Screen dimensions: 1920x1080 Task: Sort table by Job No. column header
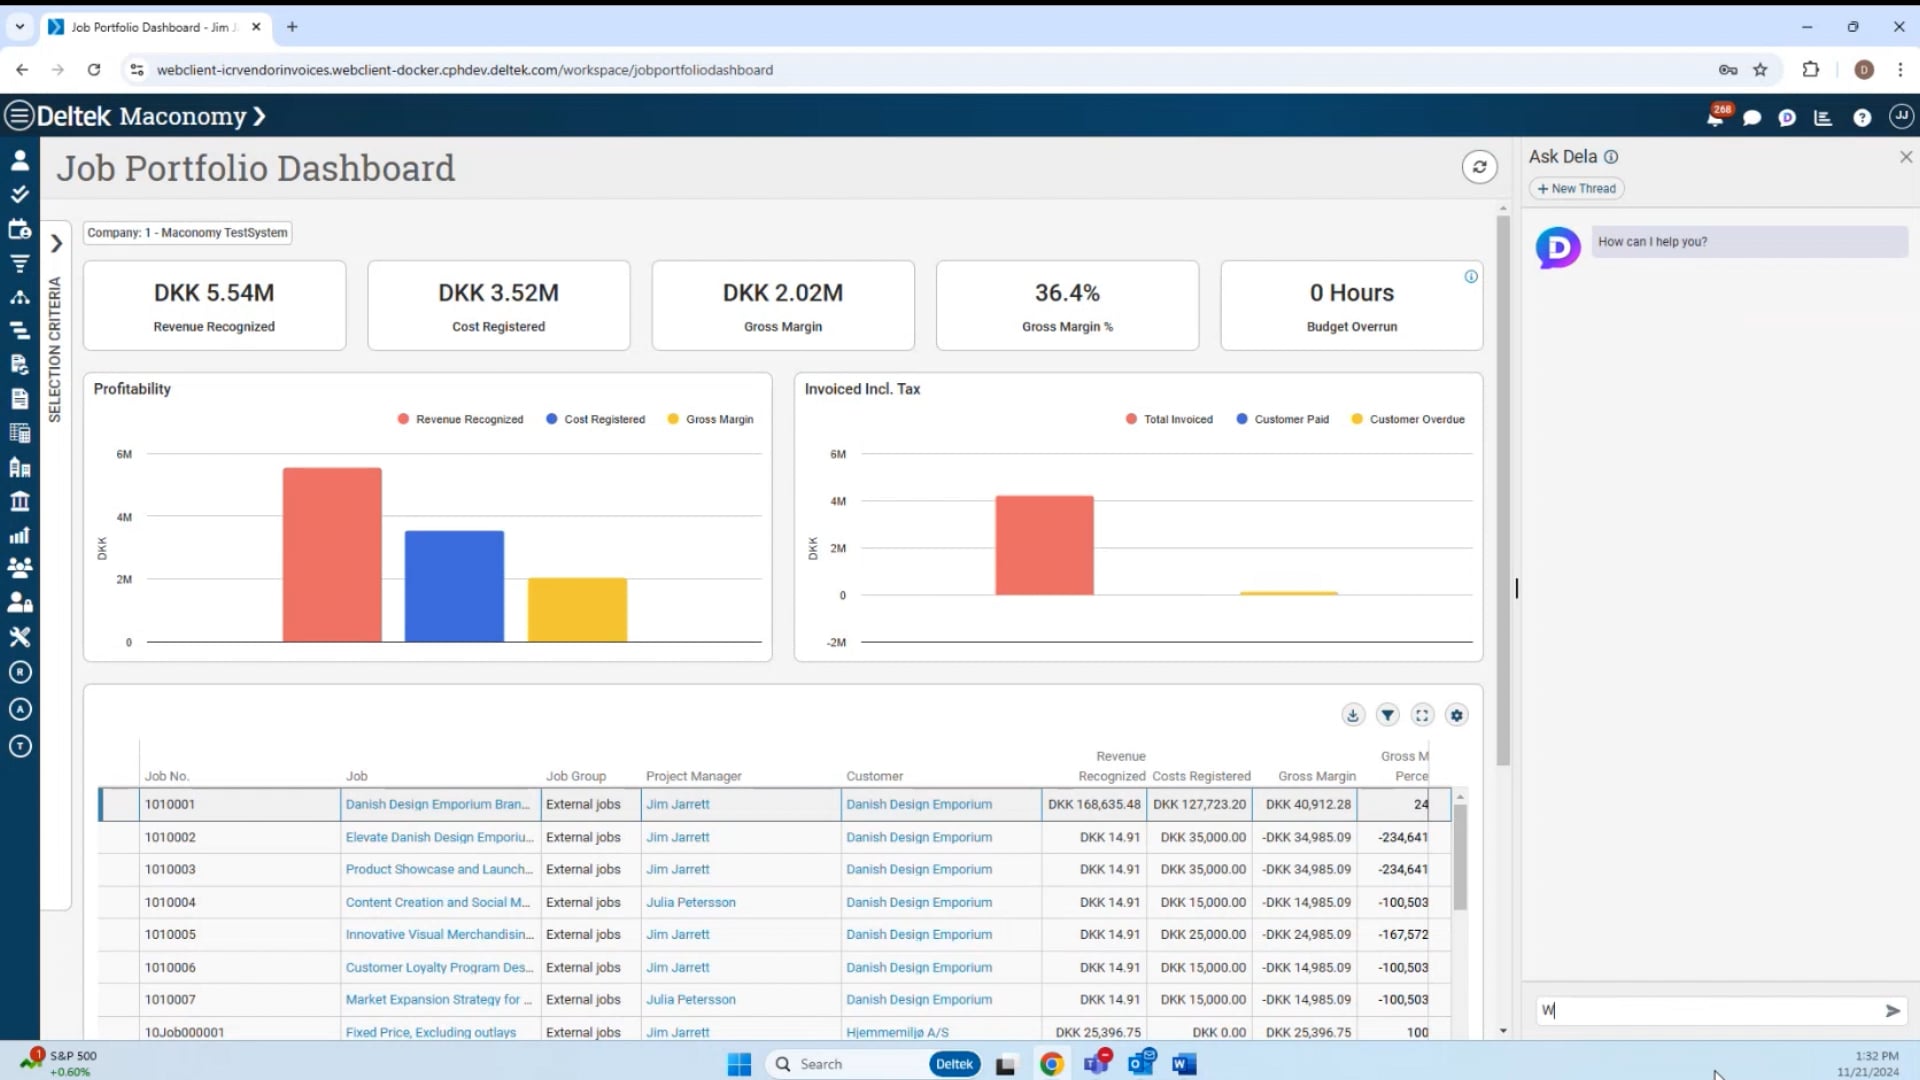coord(166,776)
